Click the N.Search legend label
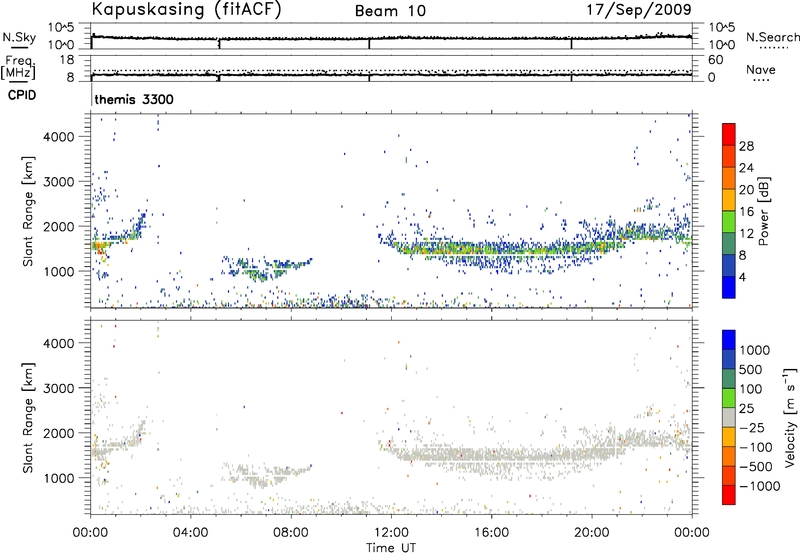 pyautogui.click(x=772, y=37)
